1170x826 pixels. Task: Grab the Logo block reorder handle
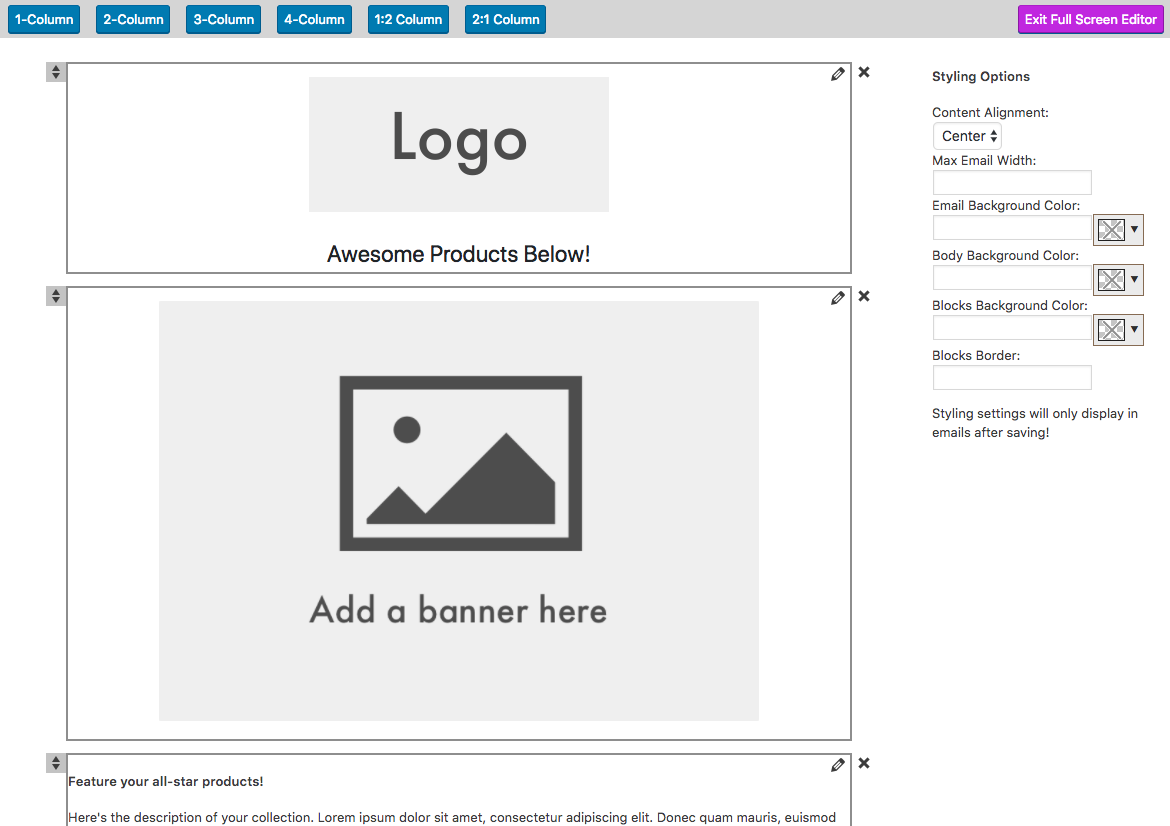(x=56, y=72)
